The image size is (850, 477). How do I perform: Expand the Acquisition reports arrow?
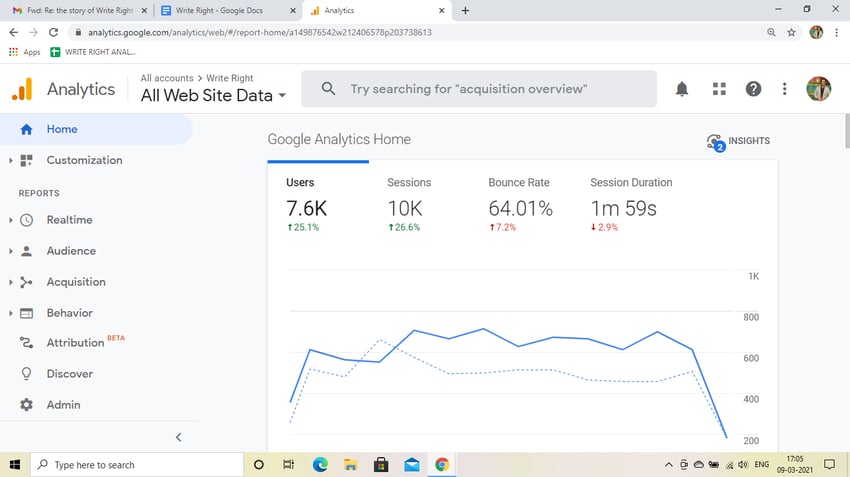(x=10, y=282)
